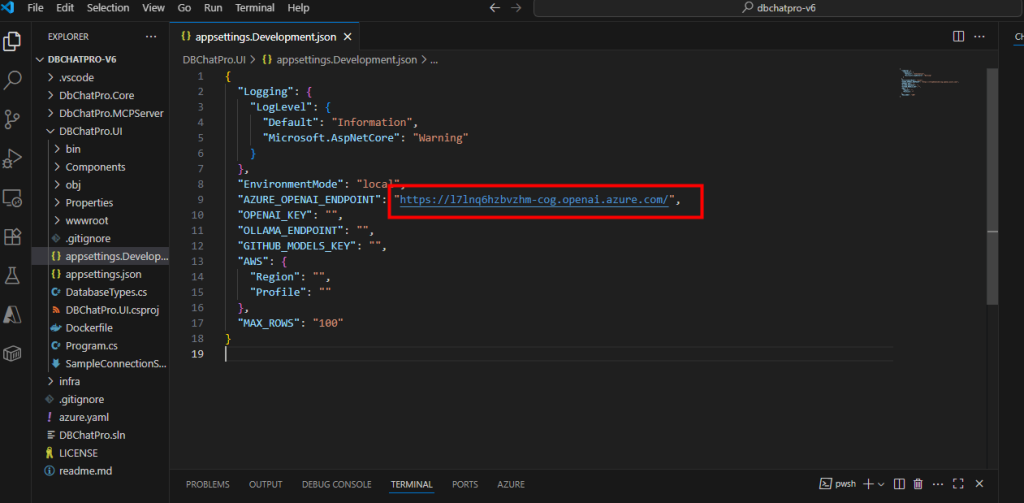Viewport: 1024px width, 503px height.
Task: Open appsettings.json in the explorer
Action: [x=101, y=274]
